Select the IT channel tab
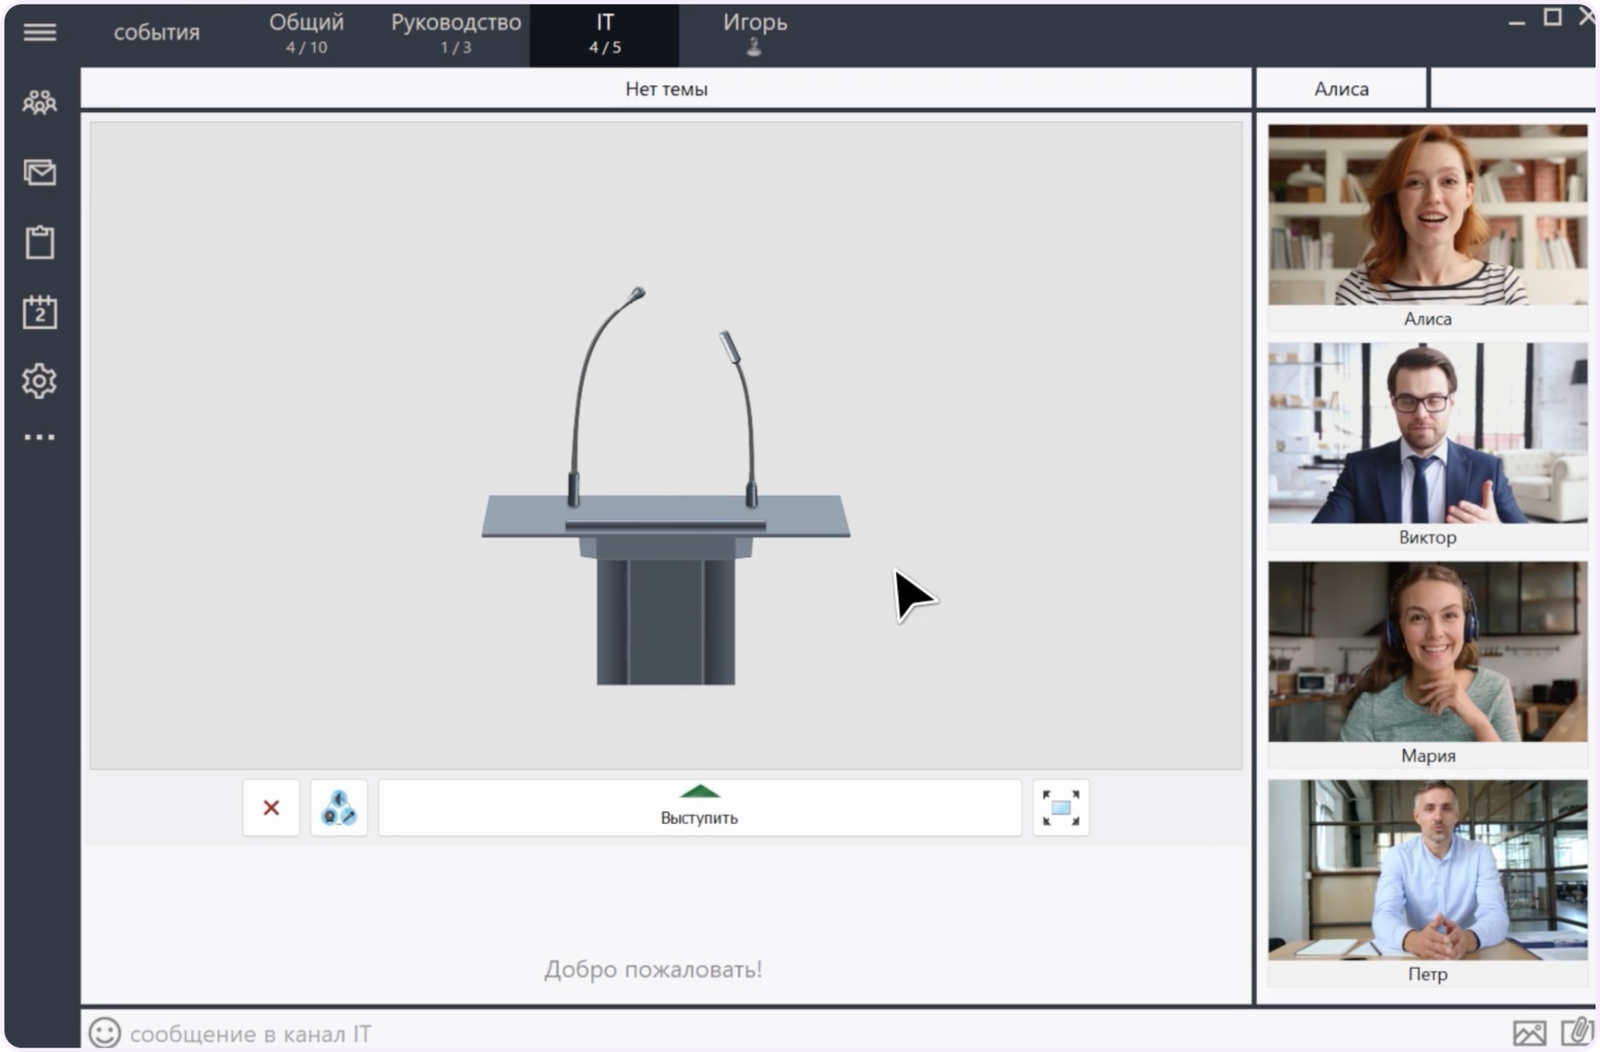This screenshot has height=1052, width=1600. tap(604, 33)
